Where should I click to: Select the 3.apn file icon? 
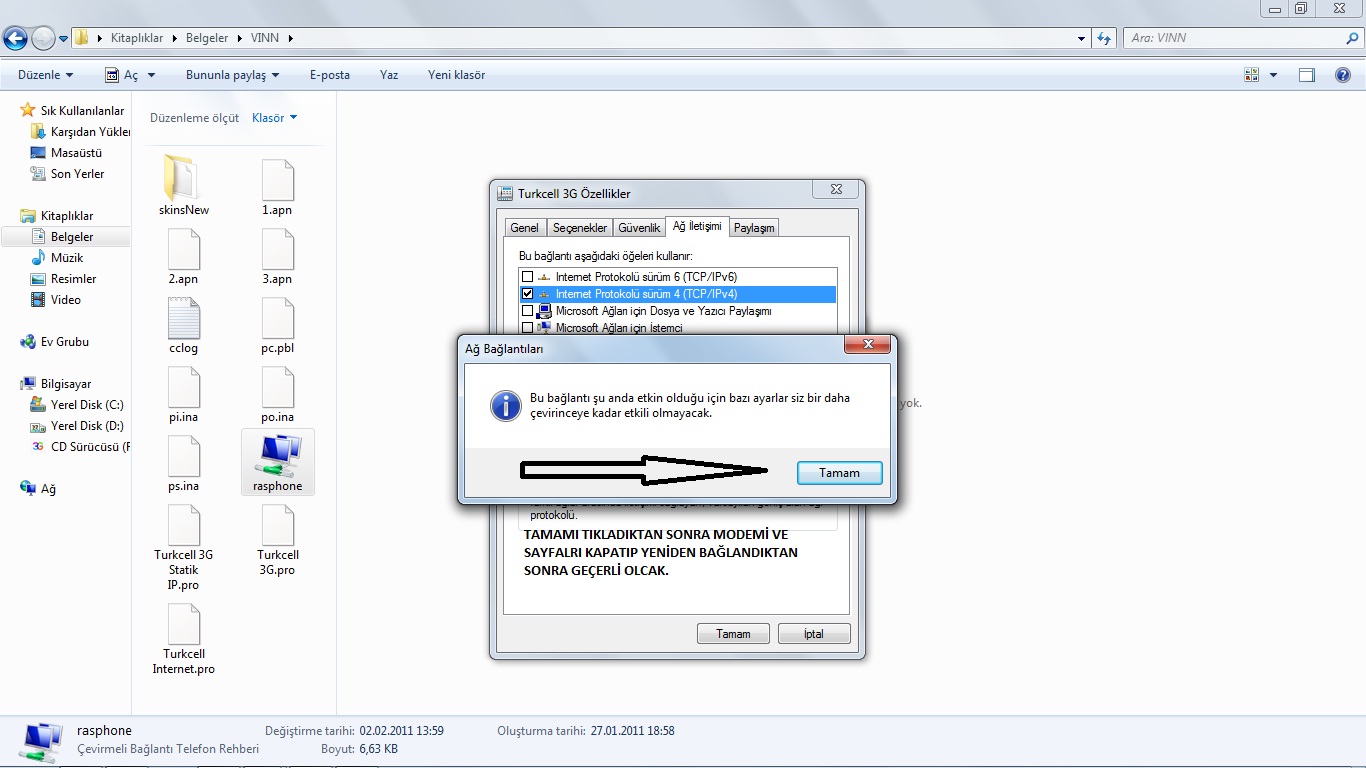click(x=277, y=249)
